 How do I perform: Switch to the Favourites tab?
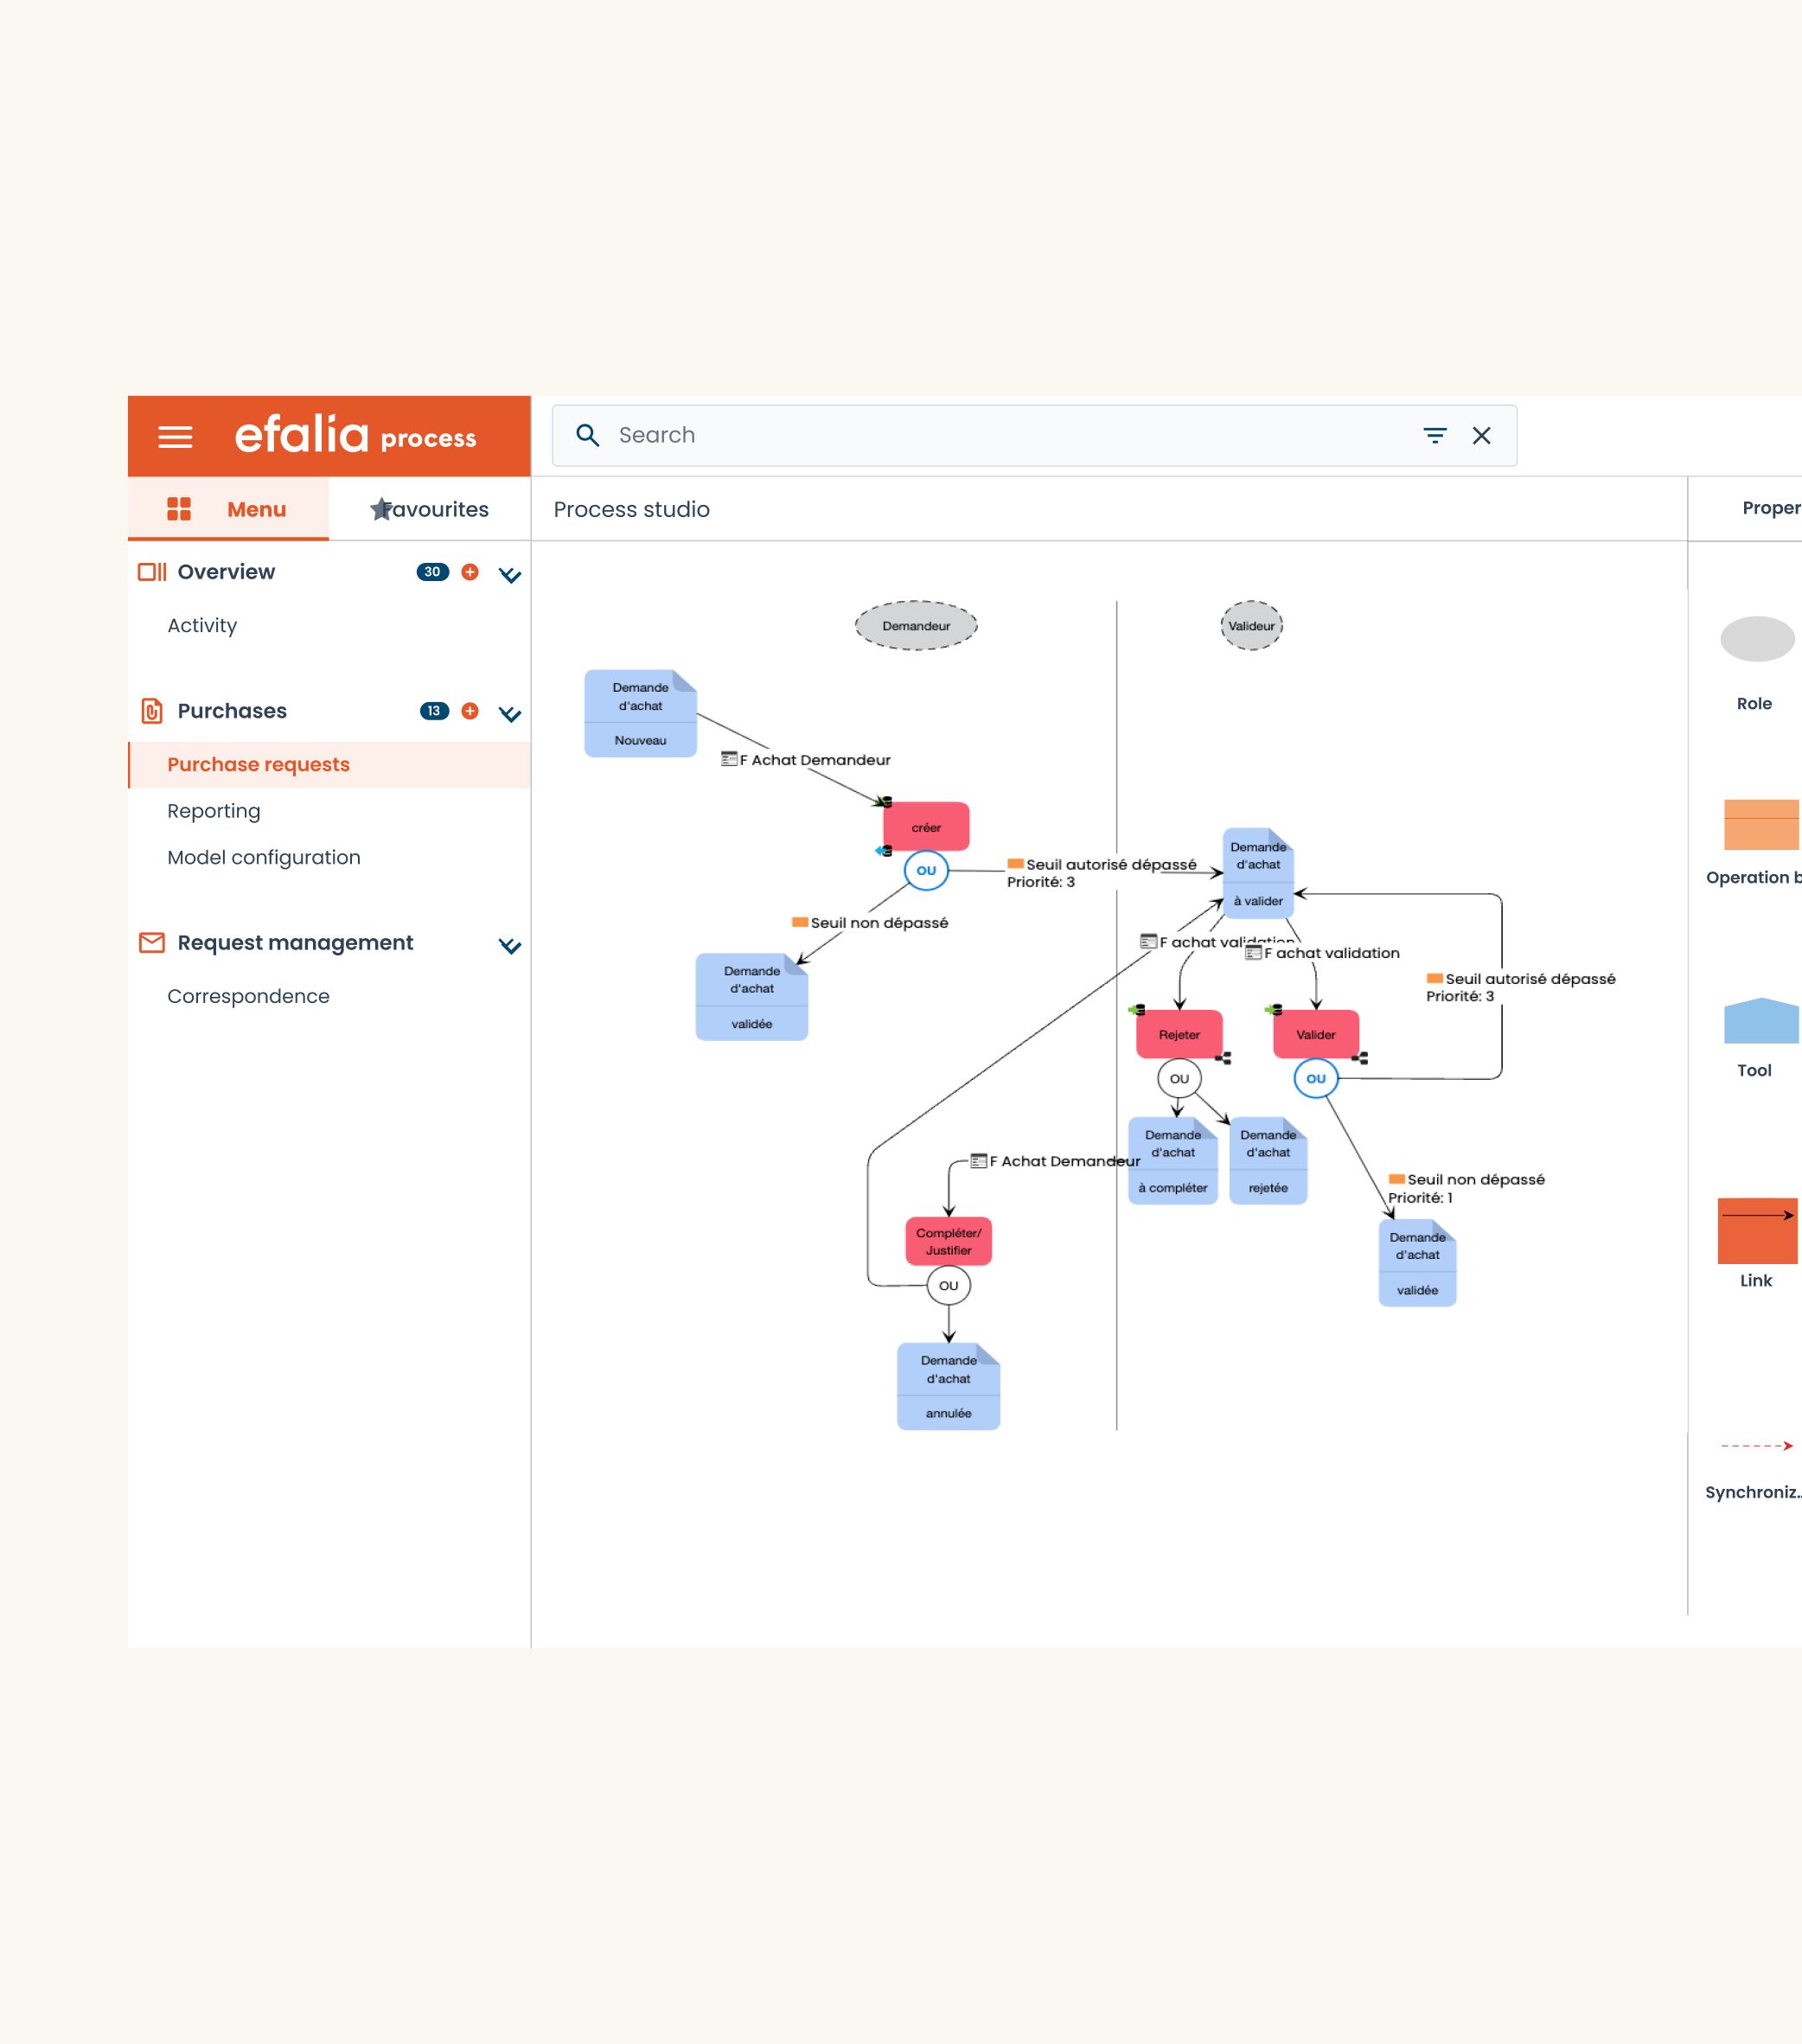click(x=430, y=509)
